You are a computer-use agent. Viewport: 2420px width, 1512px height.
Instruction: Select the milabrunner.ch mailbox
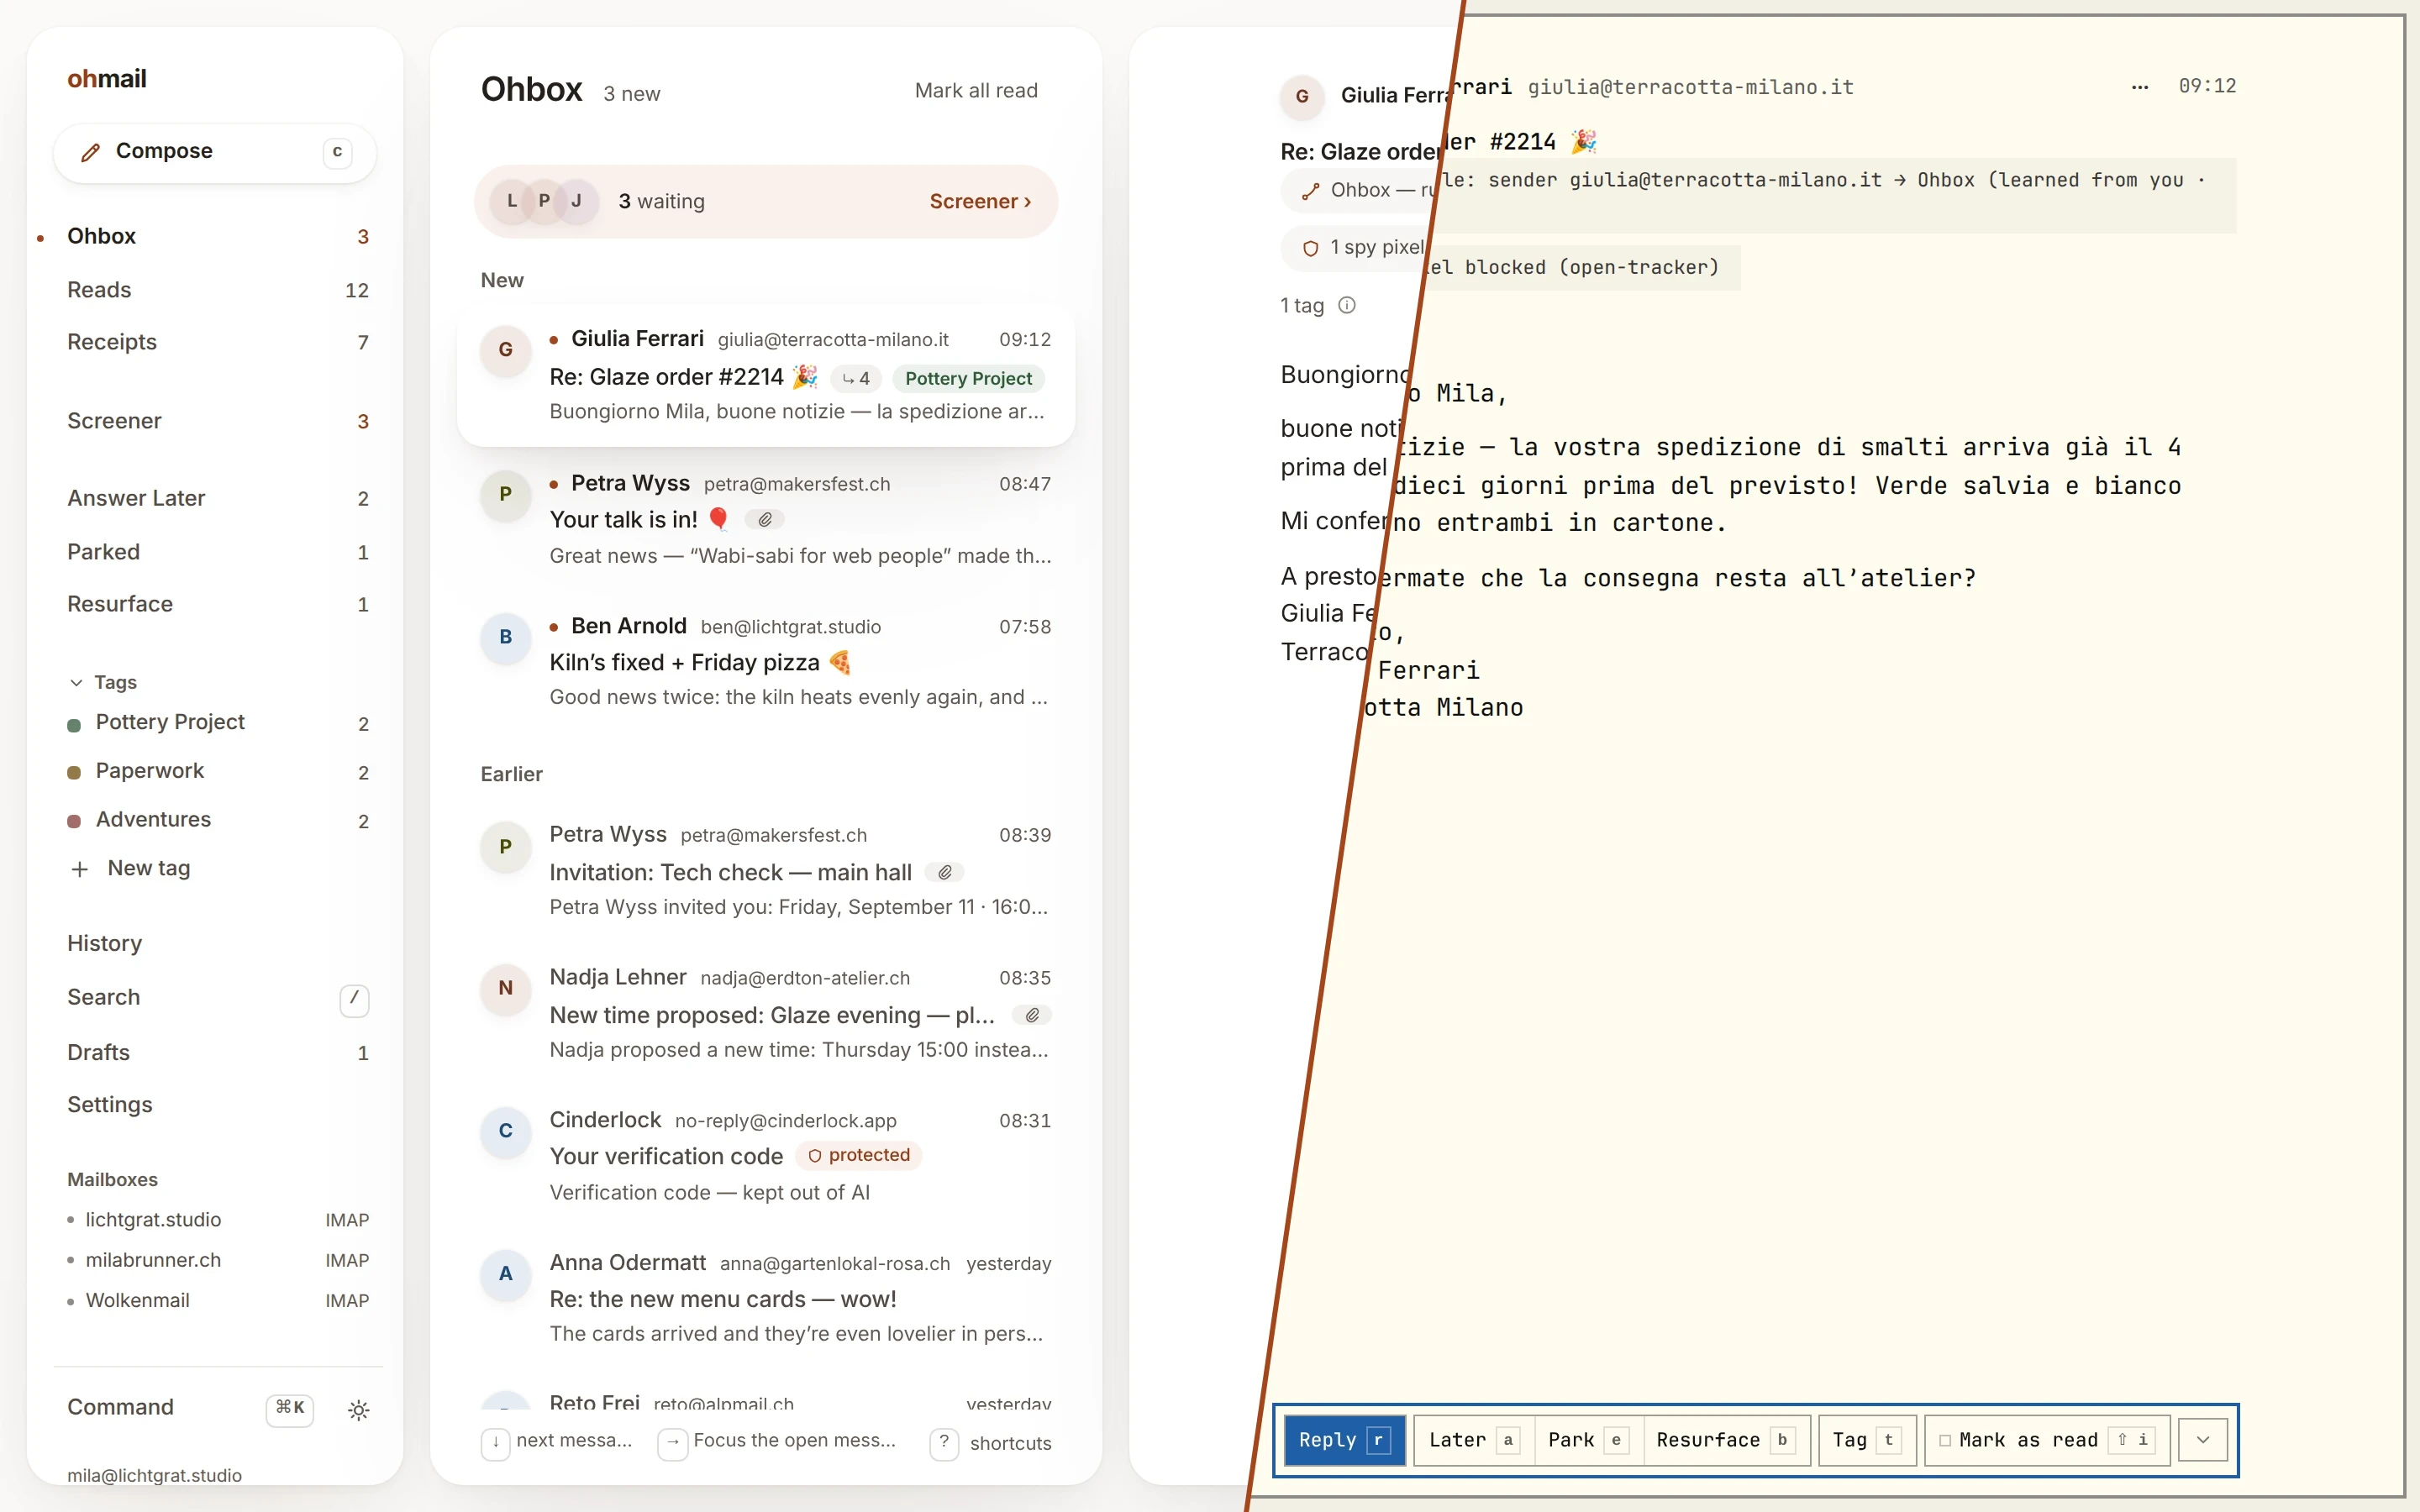point(218,1260)
